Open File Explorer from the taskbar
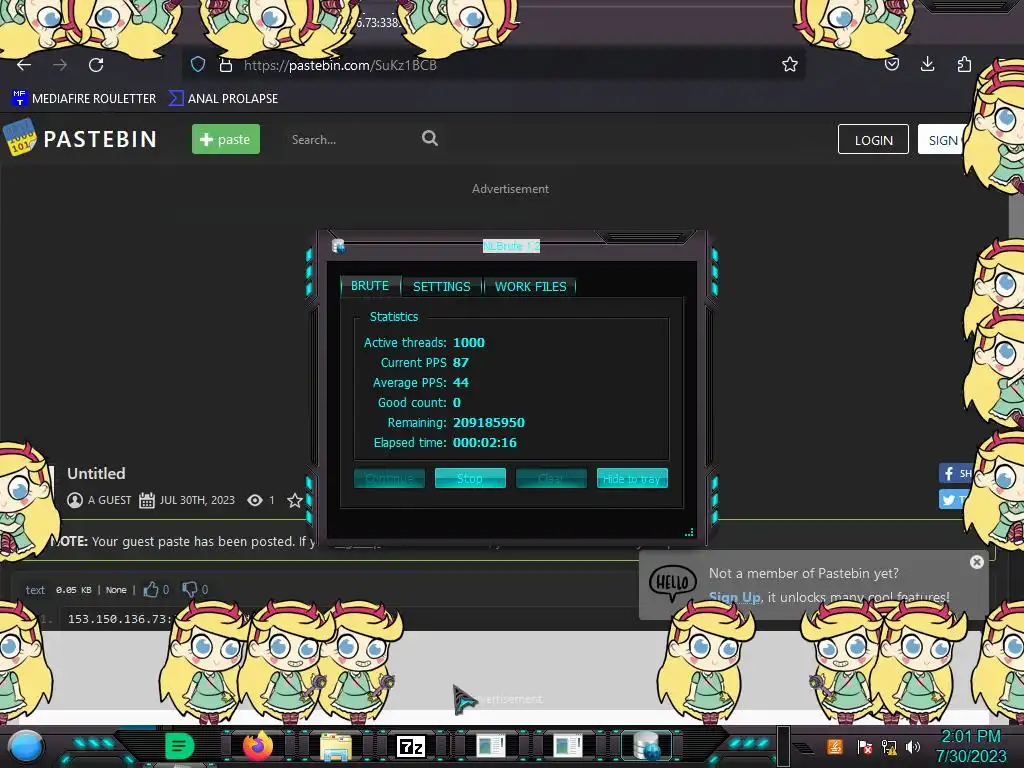The image size is (1024, 768). (336, 746)
